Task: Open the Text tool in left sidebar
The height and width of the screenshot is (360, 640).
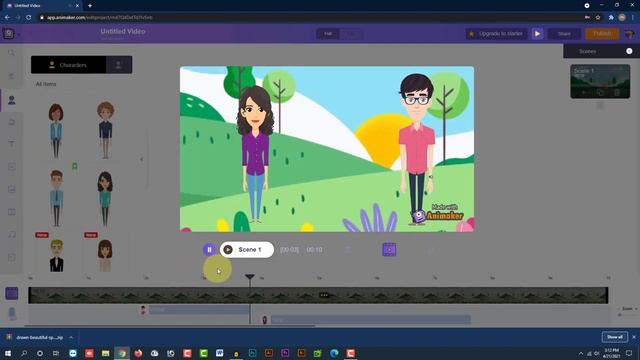Action: (x=11, y=144)
